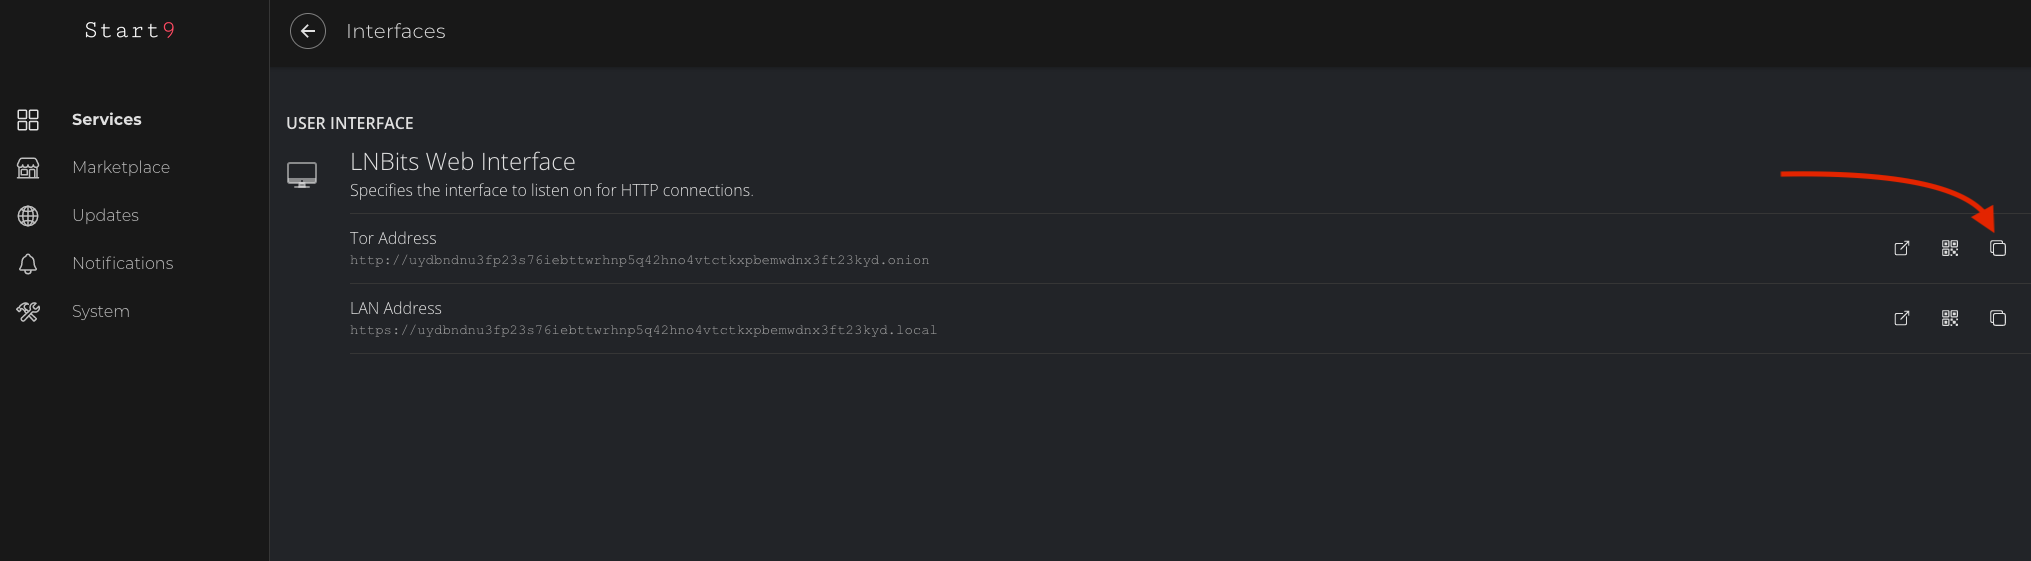Click the Start9 logo
The width and height of the screenshot is (2031, 561).
click(130, 31)
